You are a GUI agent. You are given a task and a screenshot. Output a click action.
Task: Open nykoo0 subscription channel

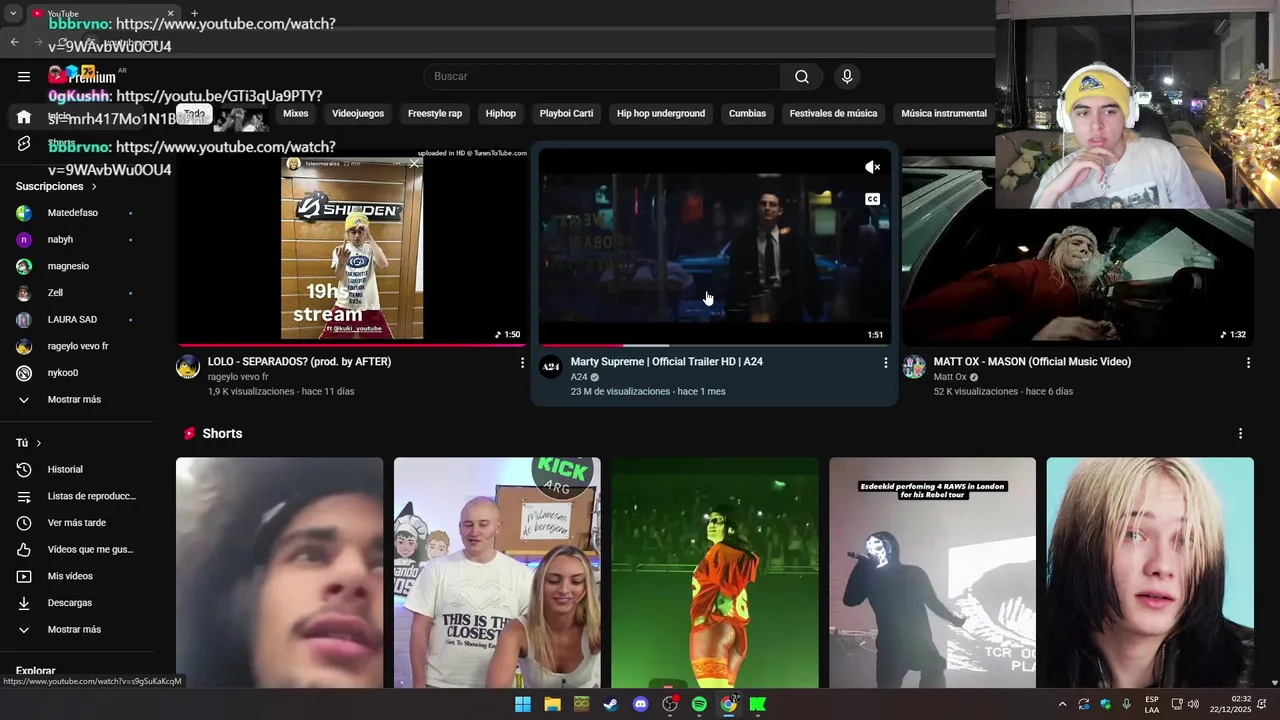coord(62,373)
